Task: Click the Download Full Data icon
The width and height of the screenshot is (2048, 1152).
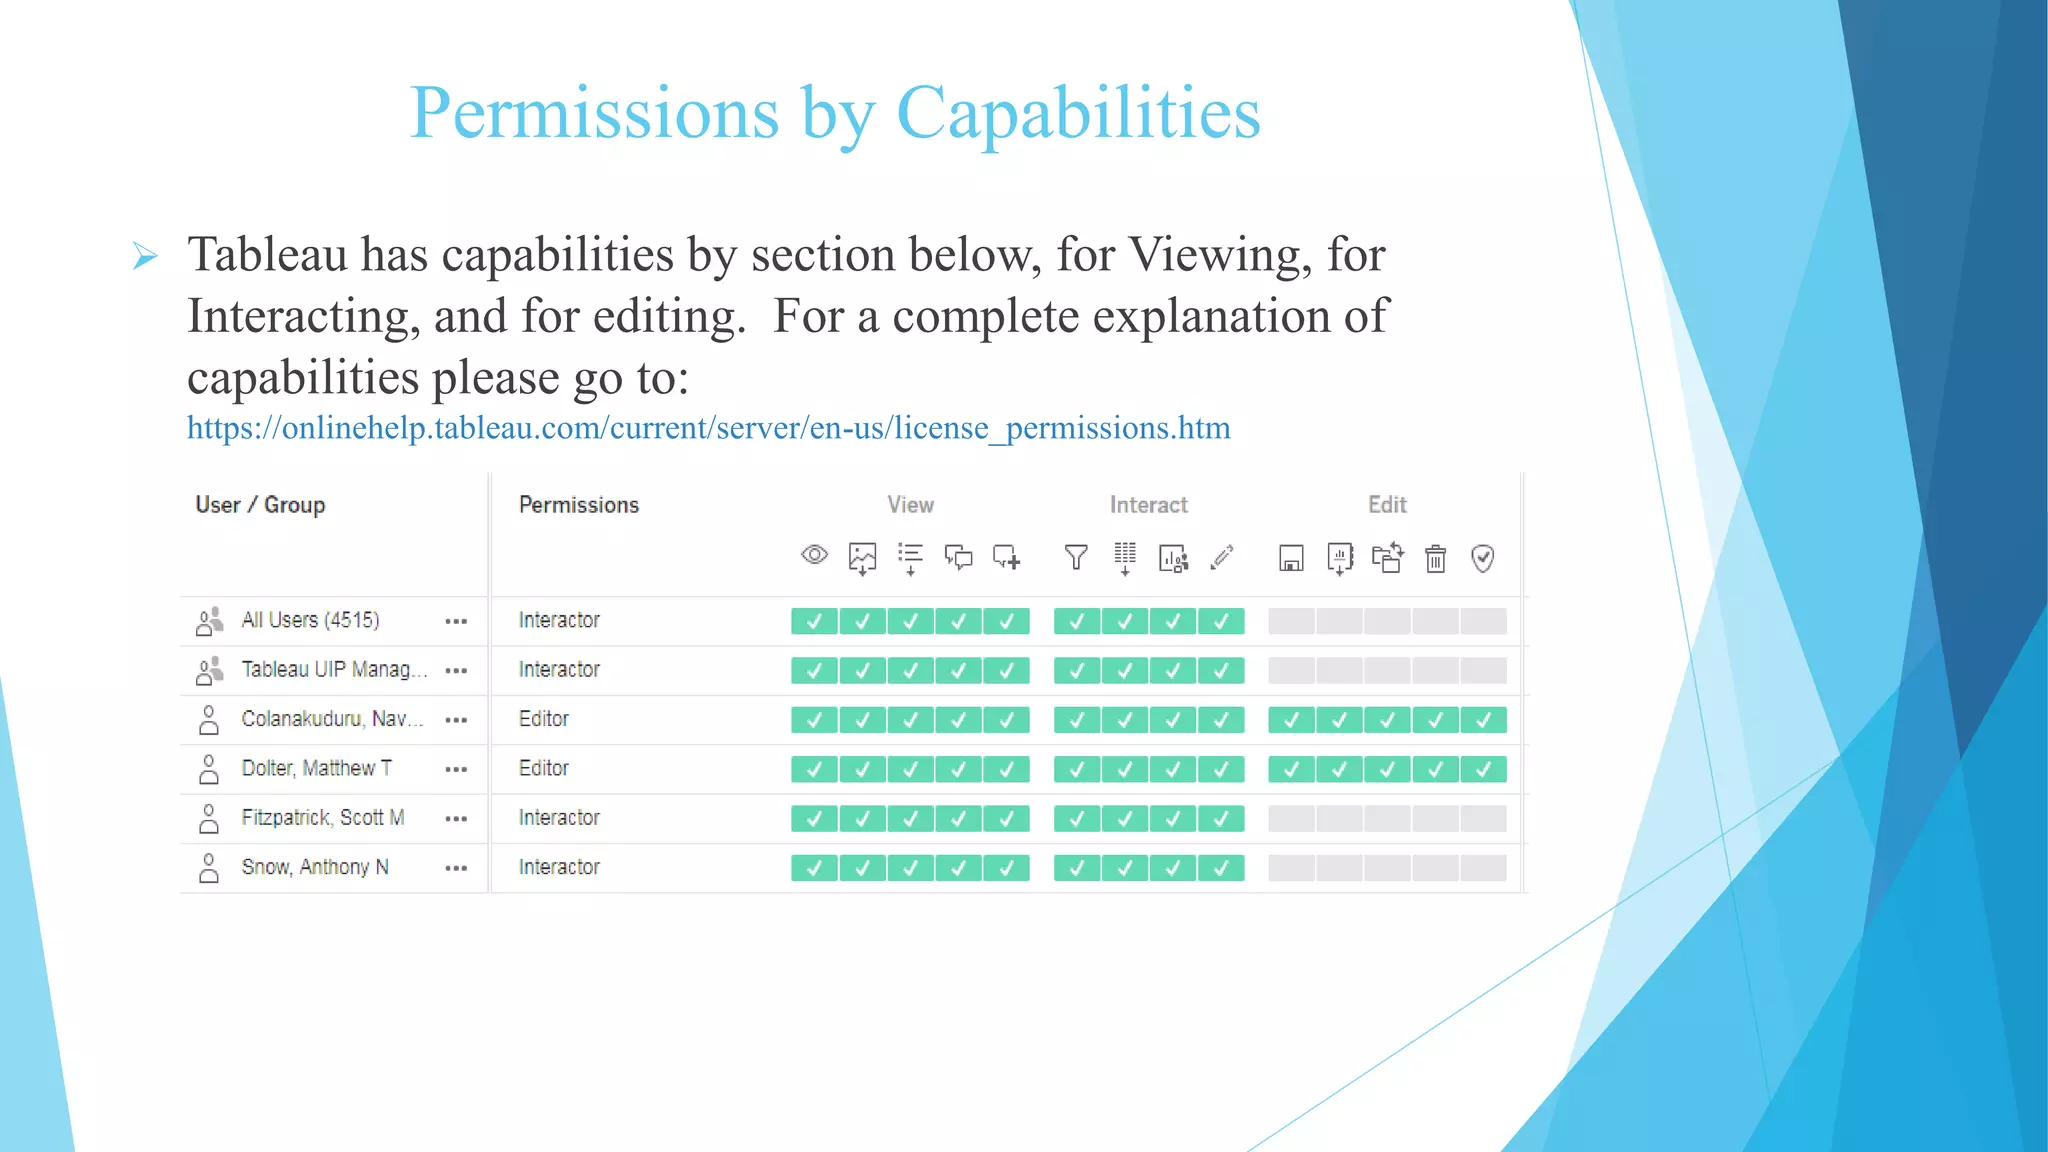Action: [x=1125, y=559]
